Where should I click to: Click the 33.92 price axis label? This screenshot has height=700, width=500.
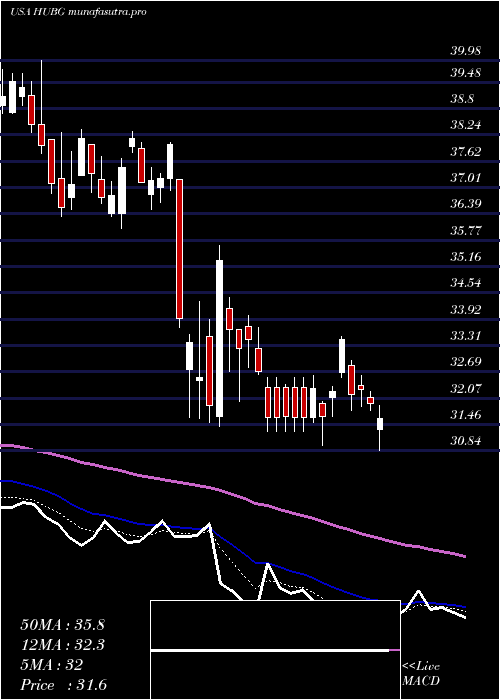[x=466, y=309]
